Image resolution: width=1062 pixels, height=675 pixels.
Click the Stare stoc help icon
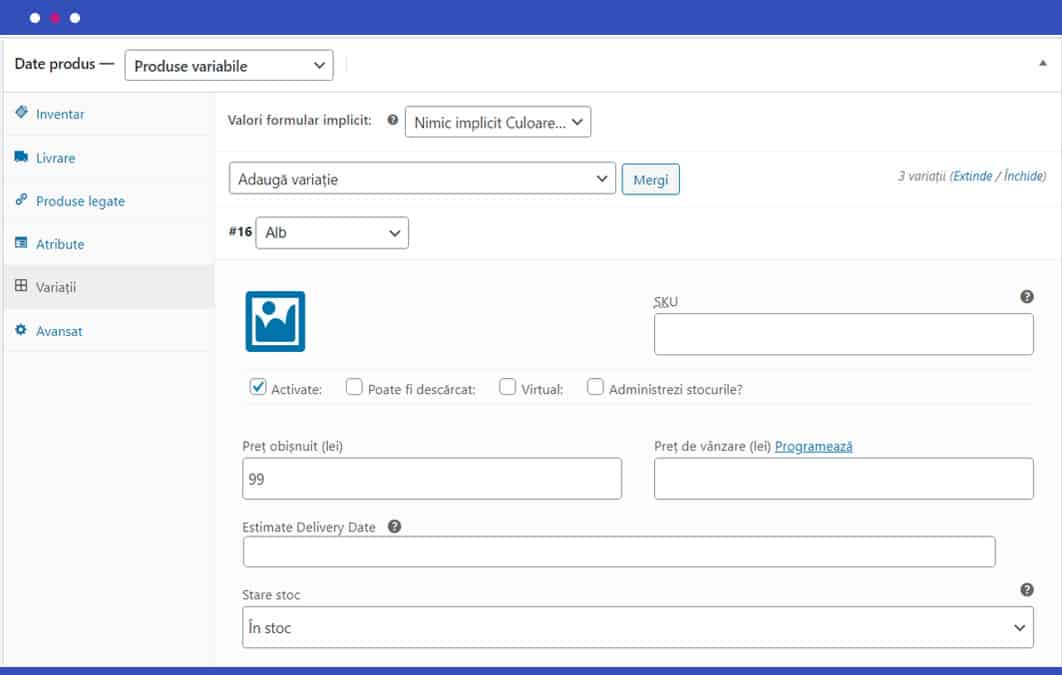click(1027, 590)
